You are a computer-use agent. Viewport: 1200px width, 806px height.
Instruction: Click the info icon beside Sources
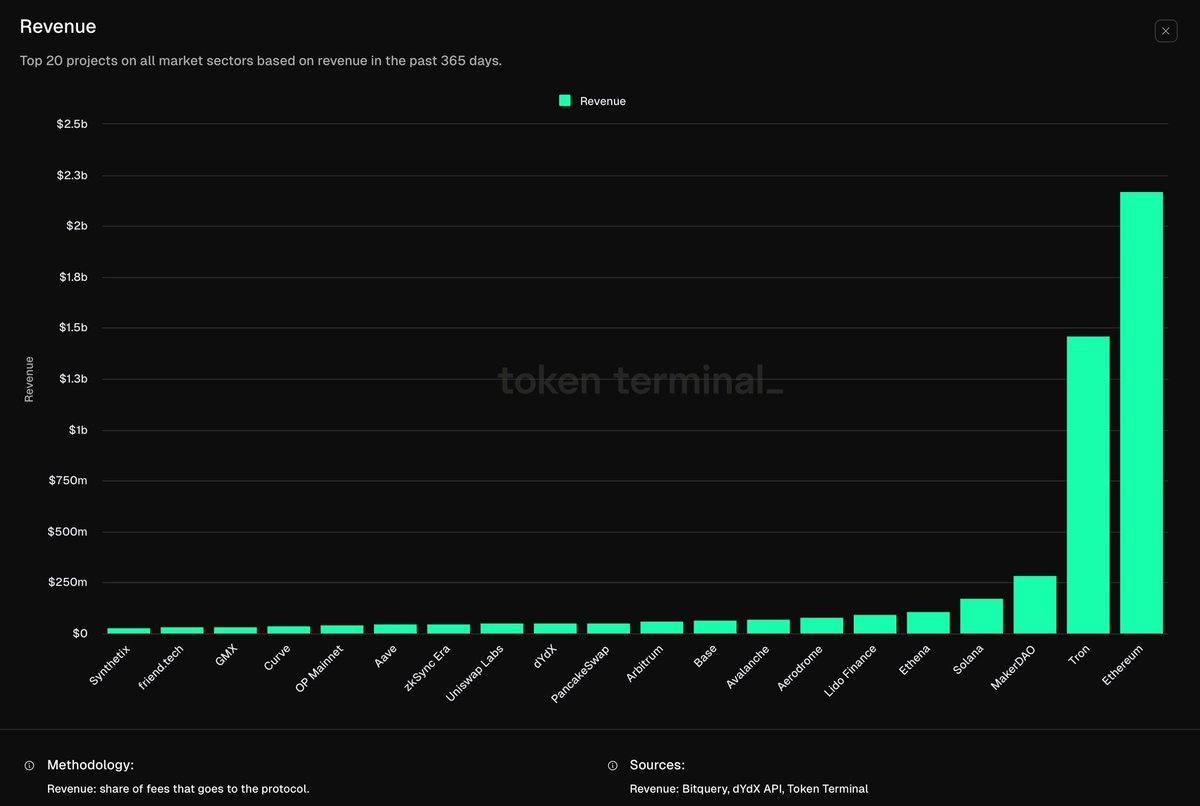point(612,765)
